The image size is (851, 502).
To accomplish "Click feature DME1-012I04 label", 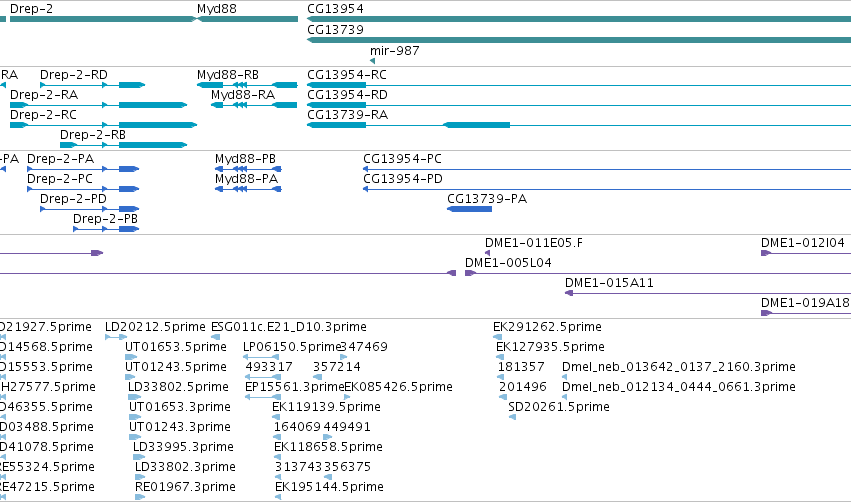I will [803, 243].
